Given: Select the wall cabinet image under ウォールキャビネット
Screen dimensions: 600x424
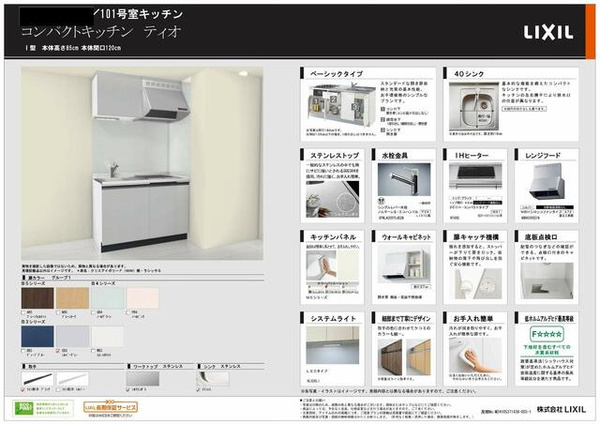Looking at the screenshot, I should pos(404,265).
